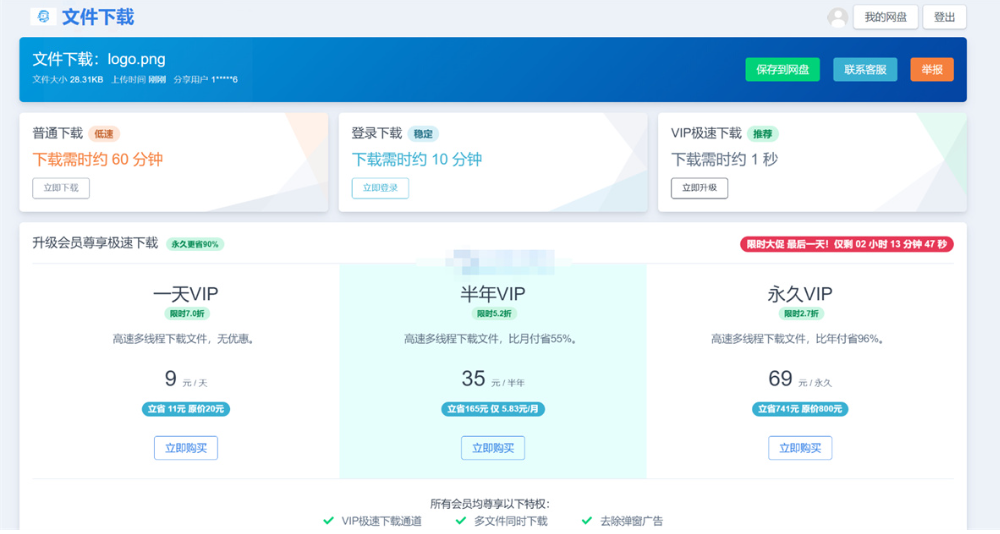Open the user avatar icon
The image size is (1000, 534).
837,17
